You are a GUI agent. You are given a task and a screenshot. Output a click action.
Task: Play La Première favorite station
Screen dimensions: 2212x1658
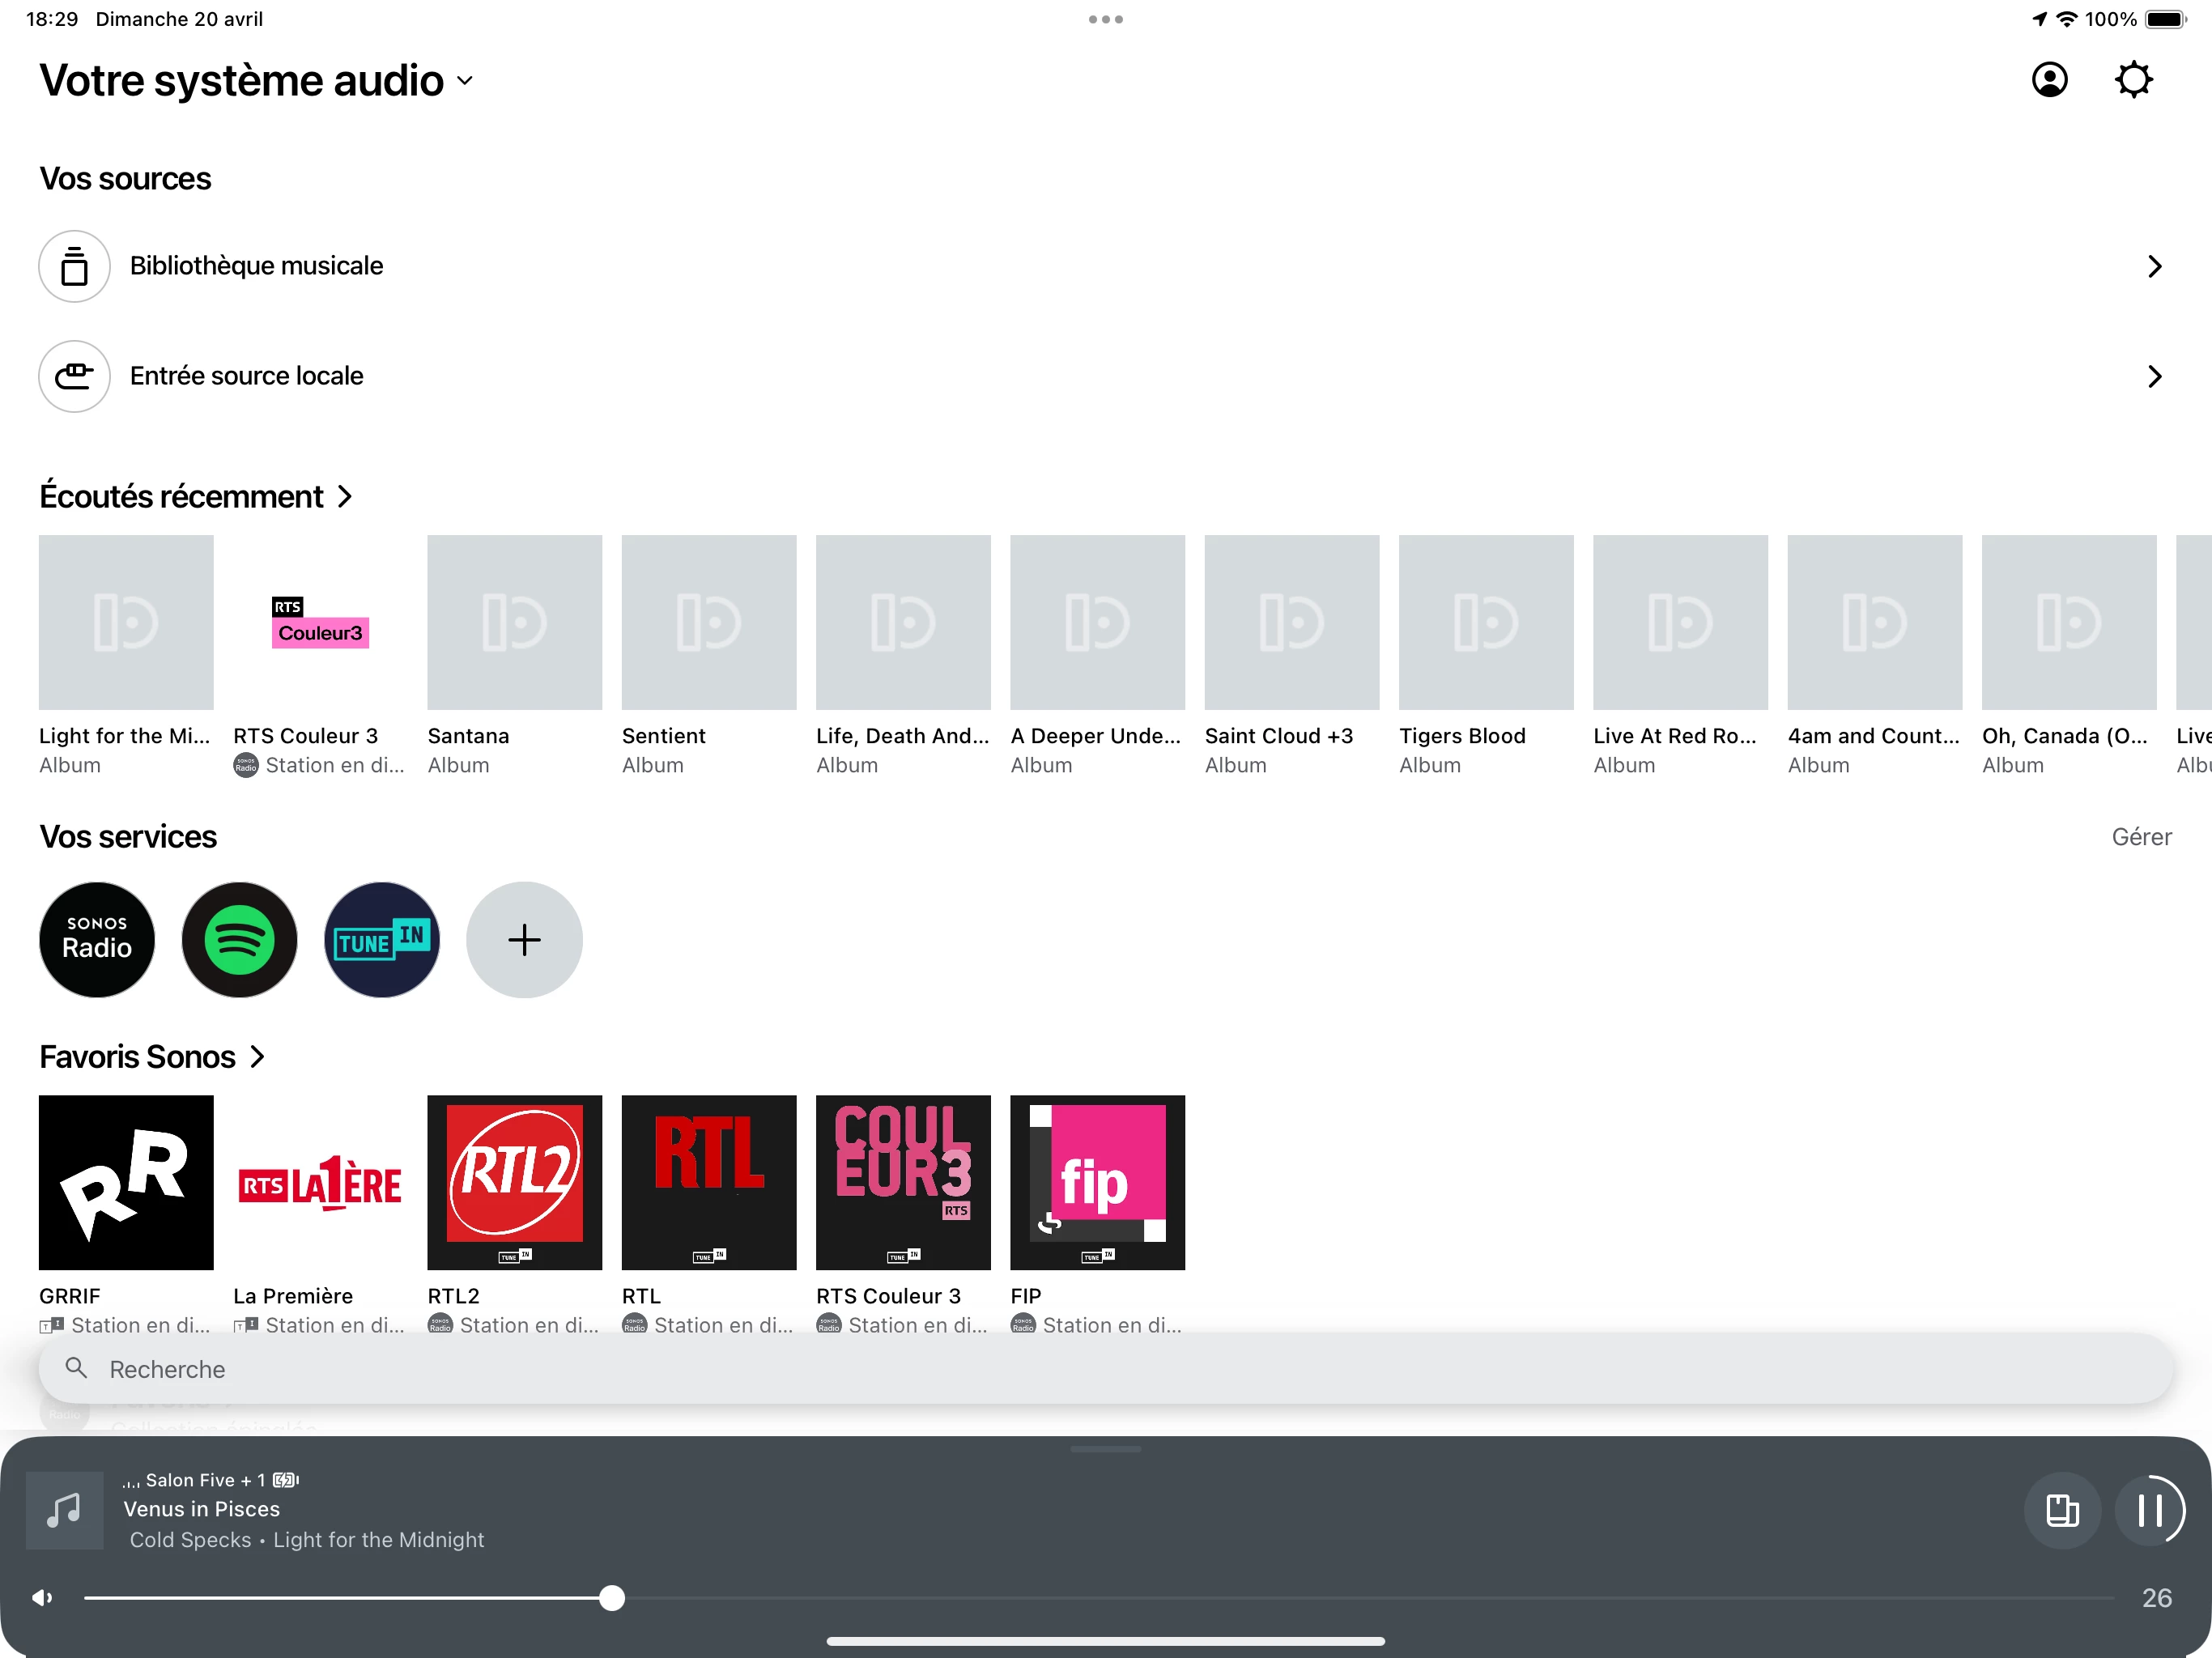pyautogui.click(x=320, y=1182)
